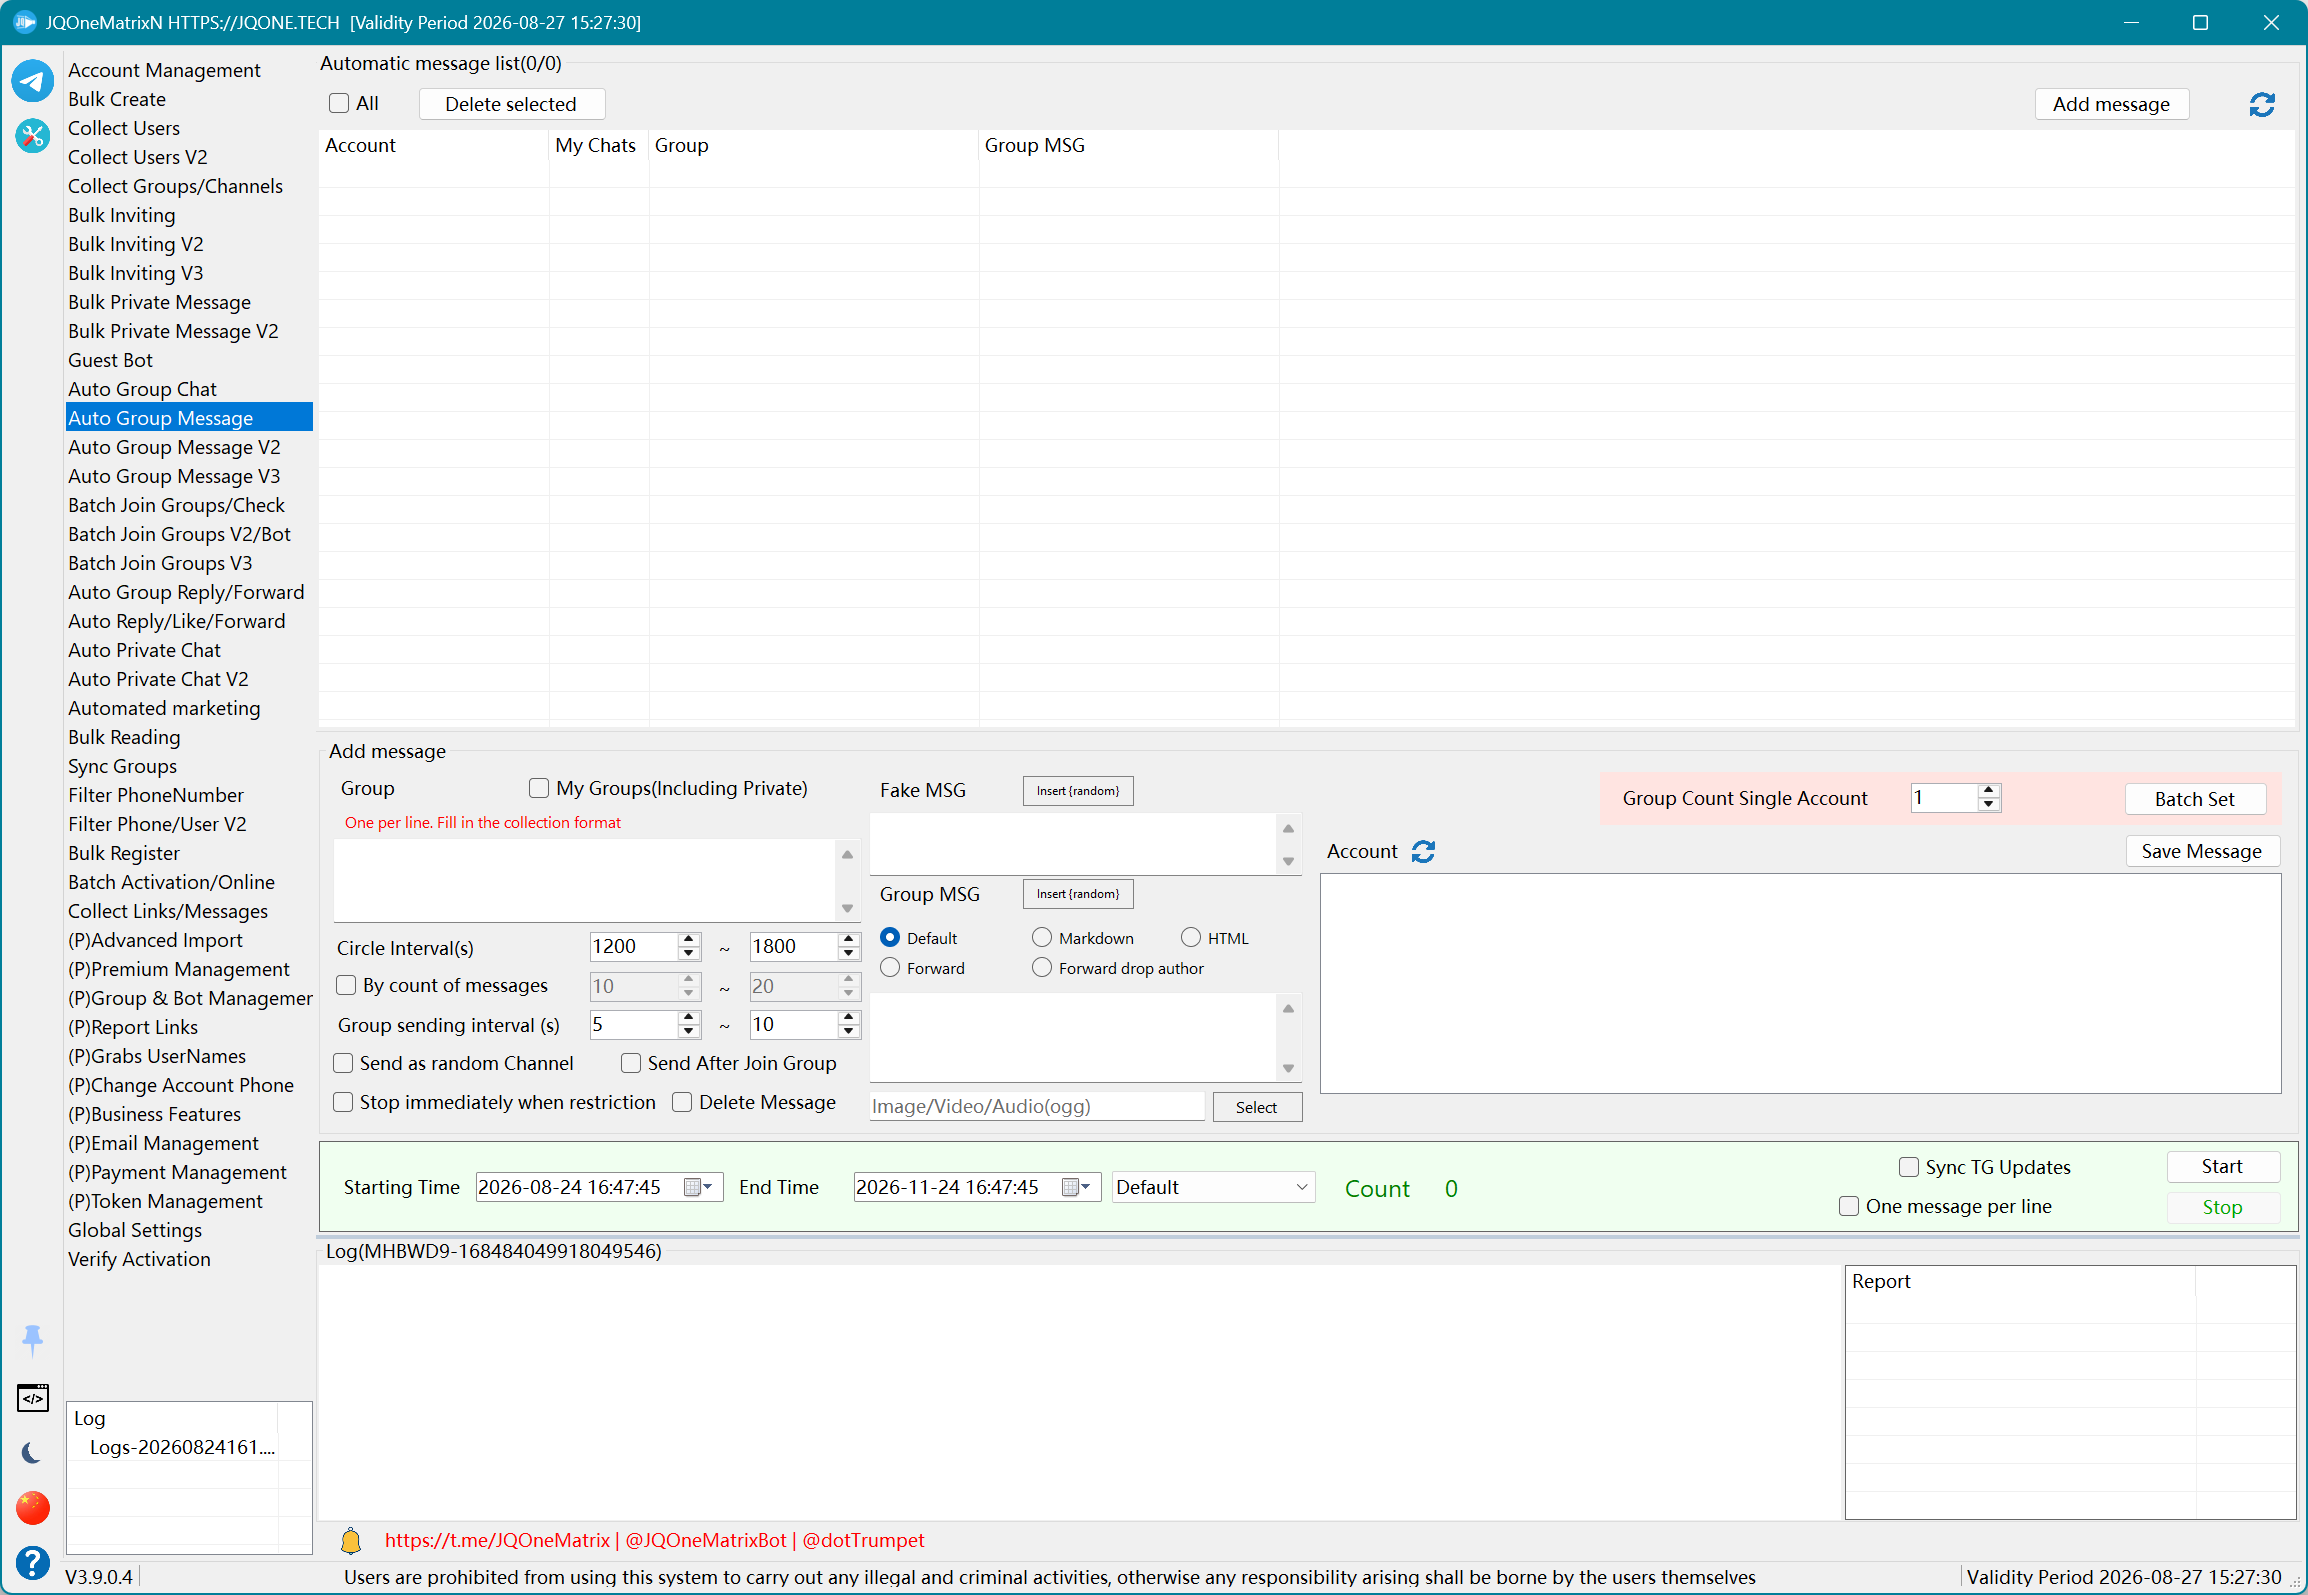Open the Starting Time calendar picker
The height and width of the screenshot is (1595, 2308).
pos(697,1187)
